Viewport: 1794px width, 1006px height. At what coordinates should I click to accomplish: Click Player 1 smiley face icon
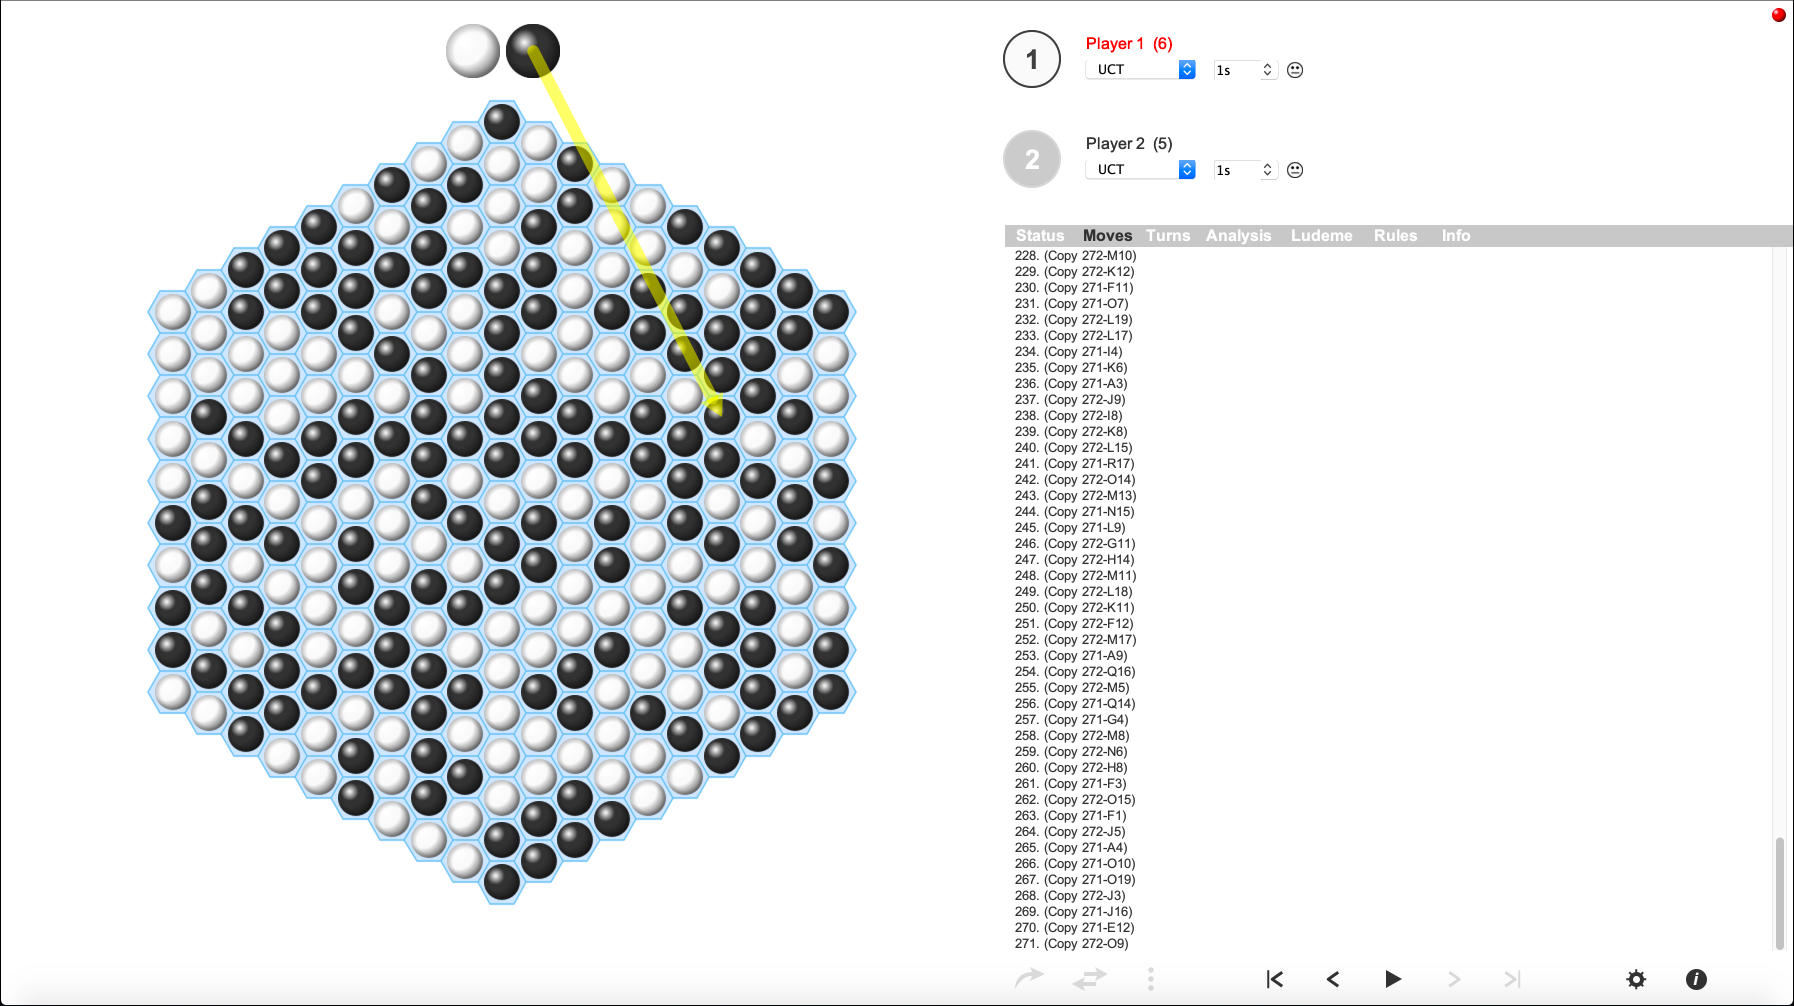coord(1295,70)
